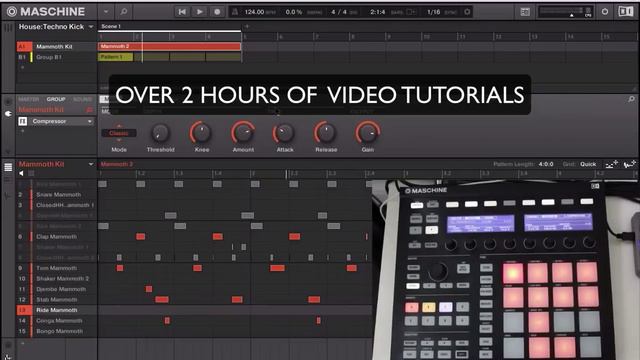This screenshot has width=640, height=360.
Task: Toggle the plug-in view icon at left
Action: pos(8,114)
